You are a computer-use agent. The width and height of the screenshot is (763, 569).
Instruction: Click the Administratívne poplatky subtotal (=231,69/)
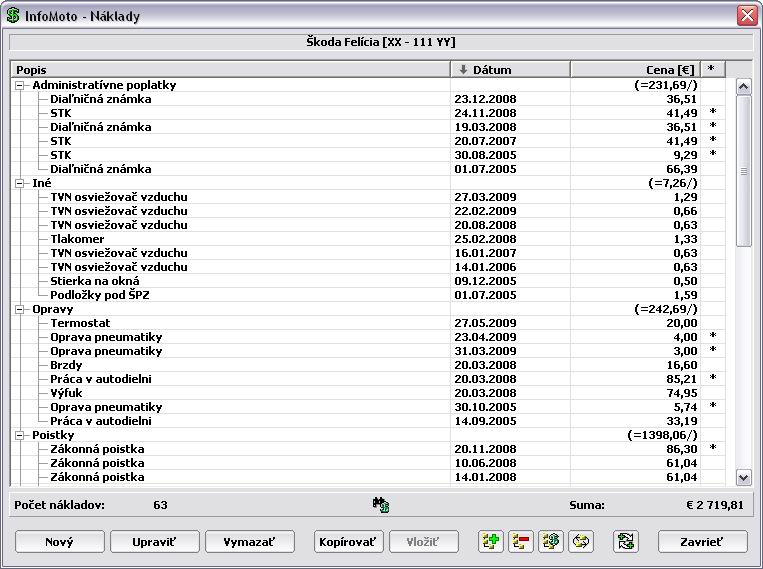coord(666,86)
